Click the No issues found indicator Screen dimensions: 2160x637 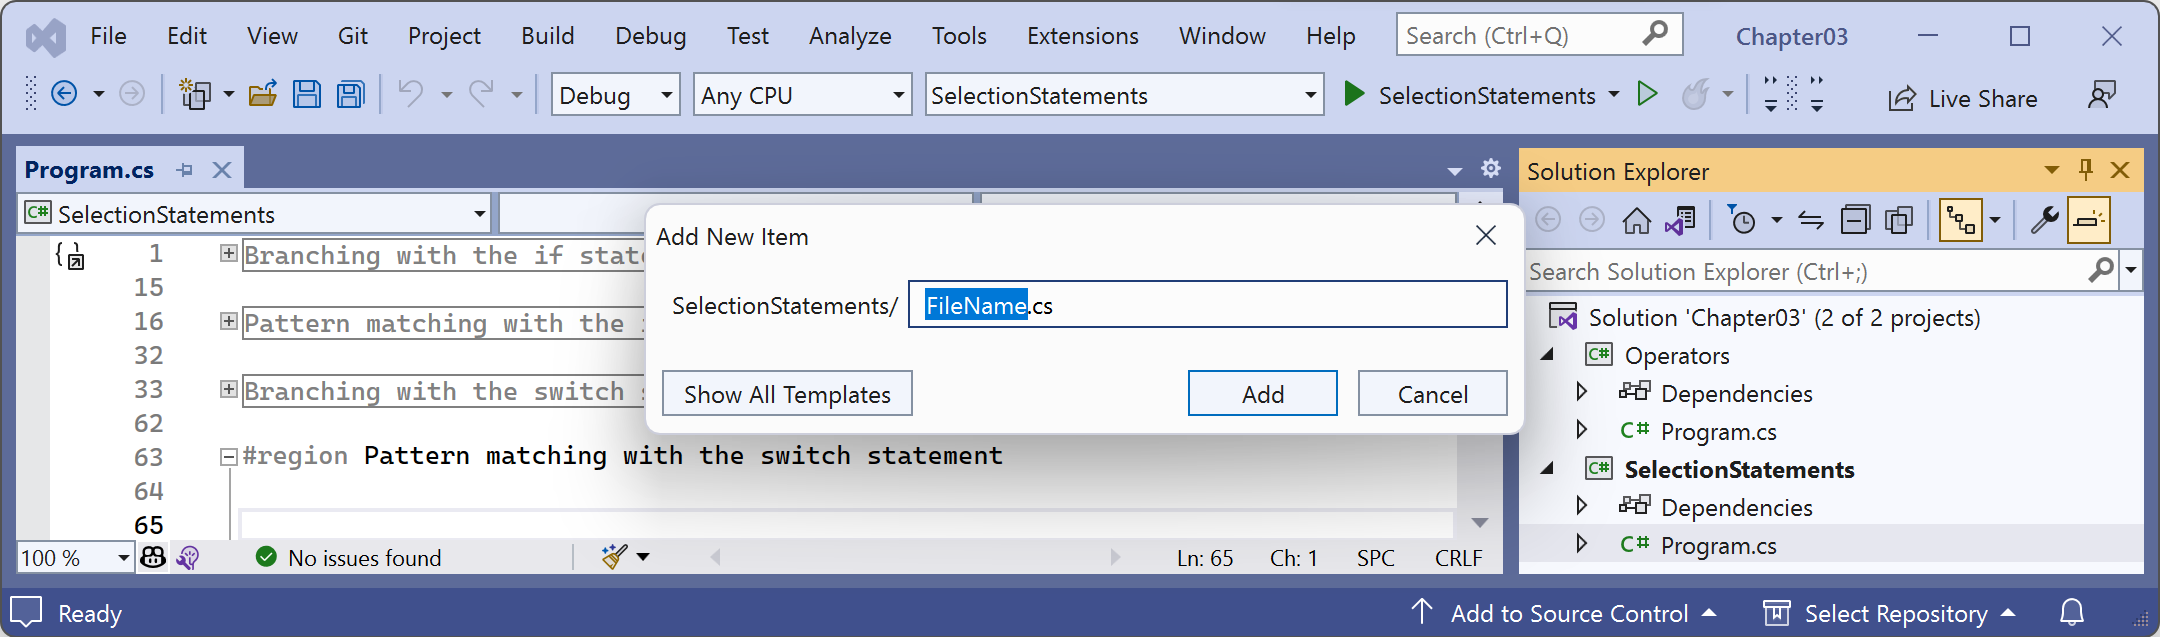coord(349,557)
